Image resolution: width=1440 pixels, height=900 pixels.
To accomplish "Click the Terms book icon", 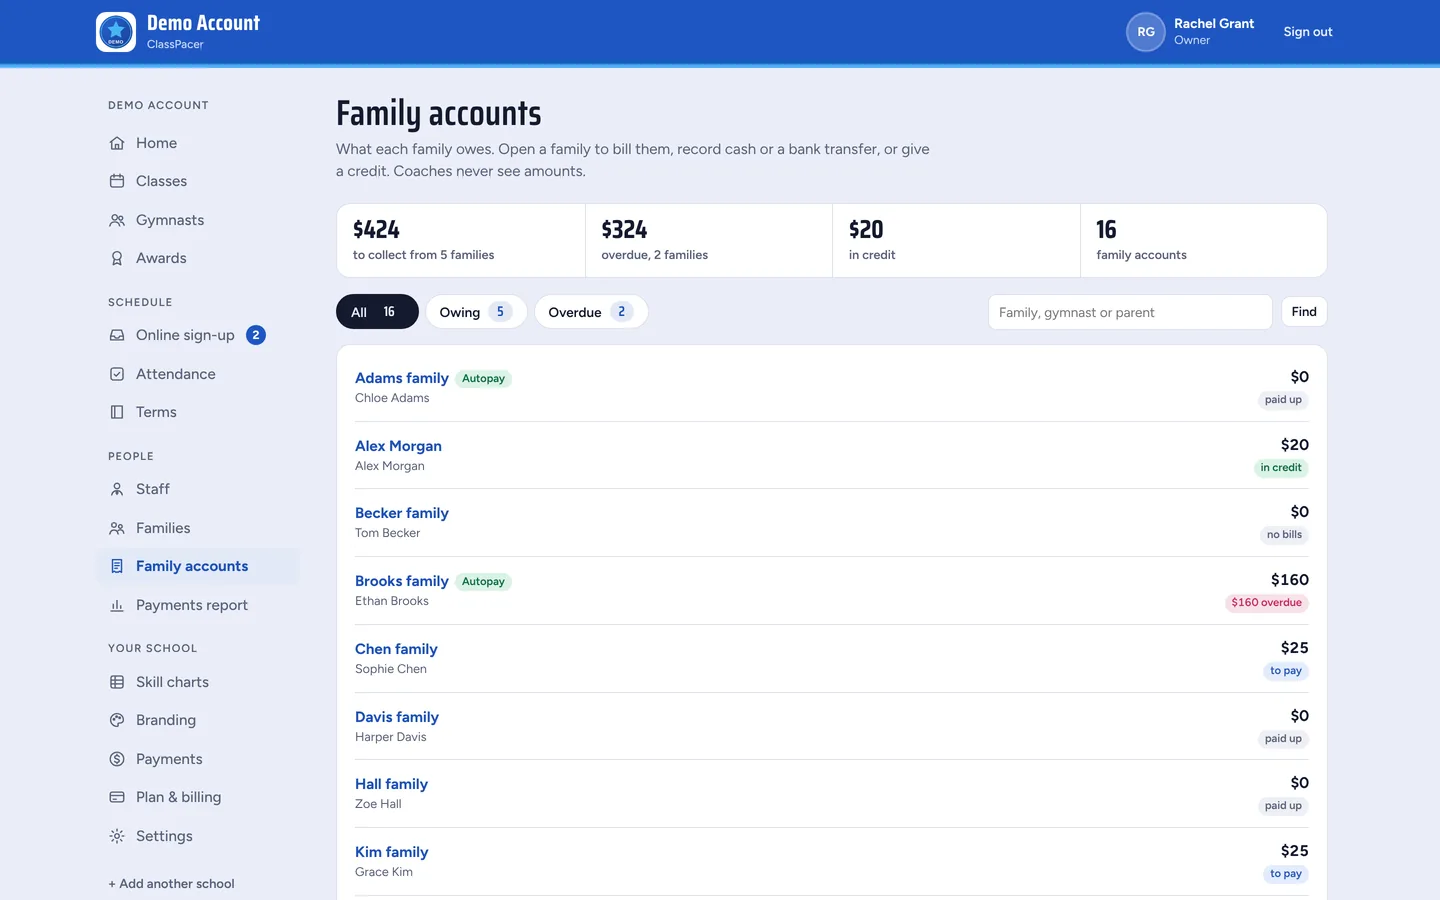I will (x=117, y=412).
